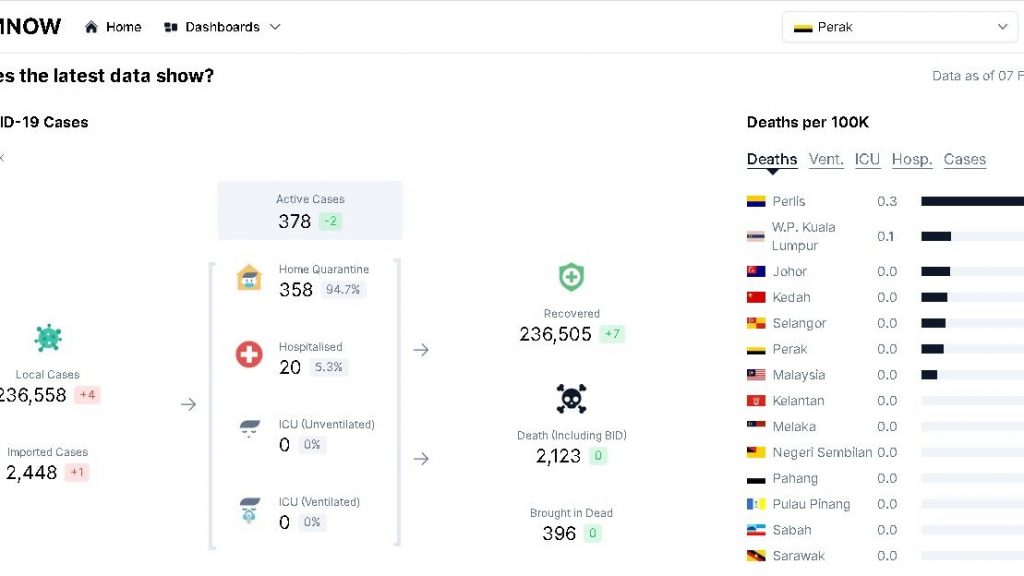Go to the Home page
This screenshot has height=576, width=1024.
pyautogui.click(x=113, y=27)
